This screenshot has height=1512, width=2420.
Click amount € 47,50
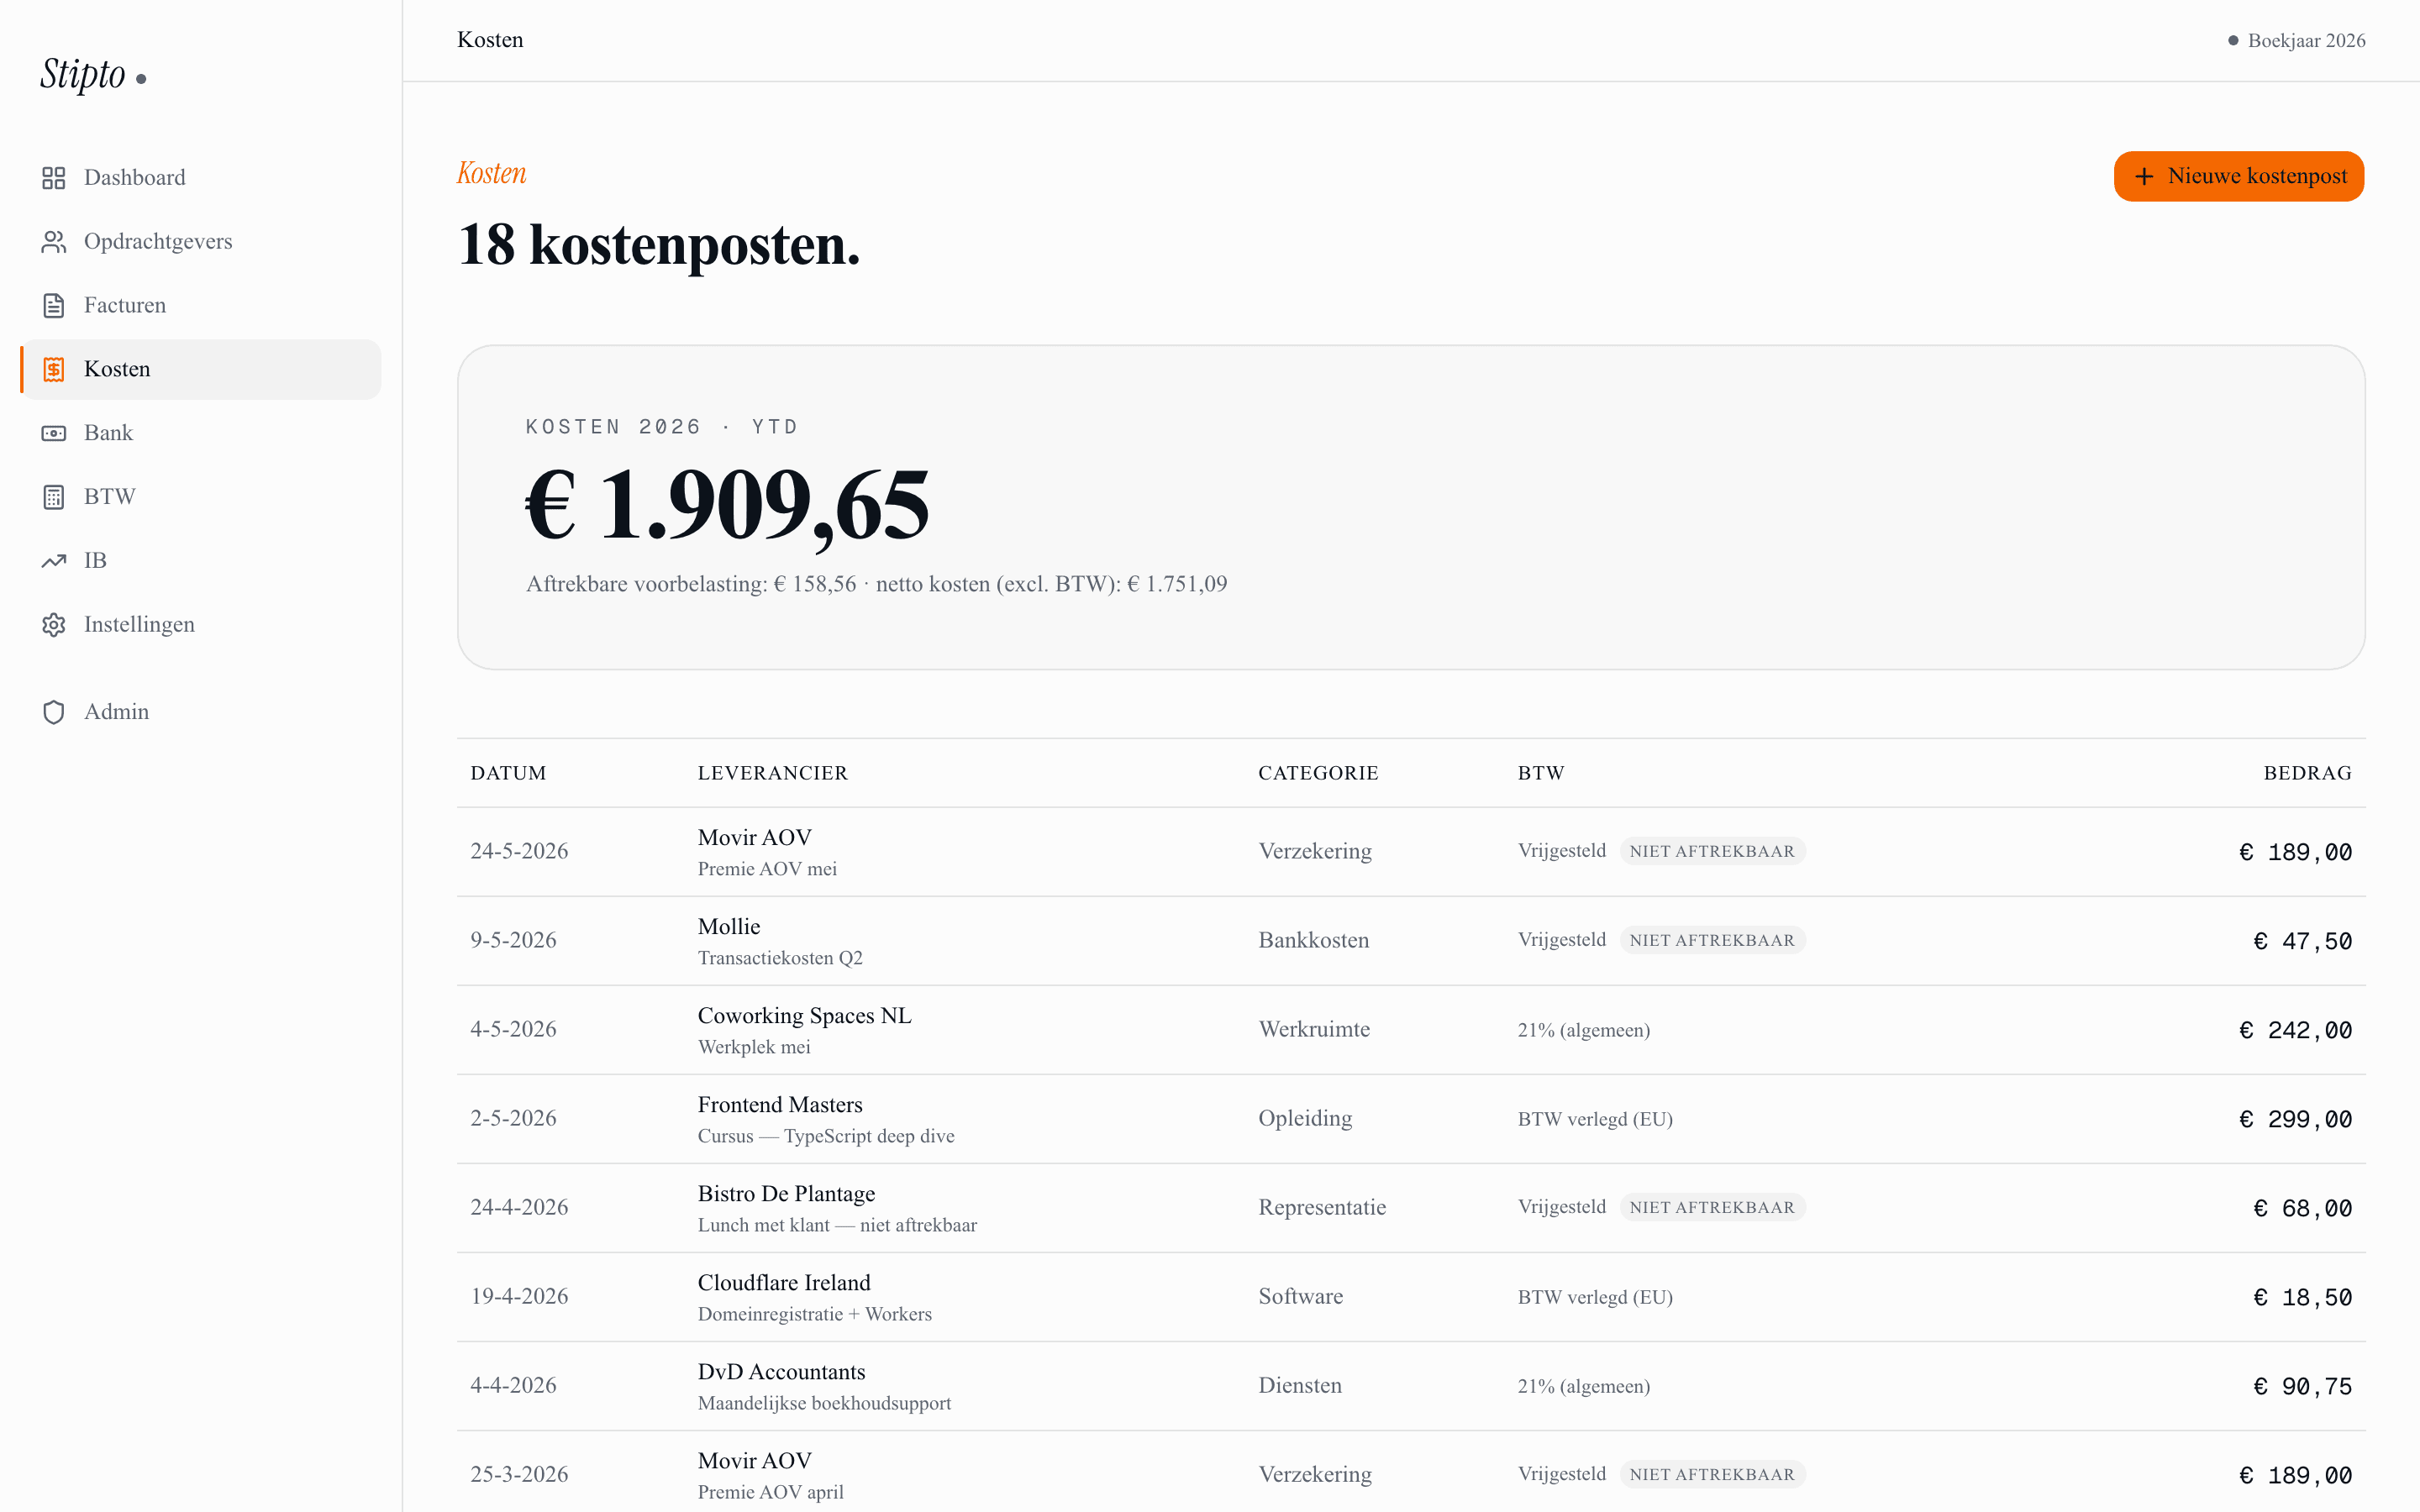pyautogui.click(x=2302, y=942)
